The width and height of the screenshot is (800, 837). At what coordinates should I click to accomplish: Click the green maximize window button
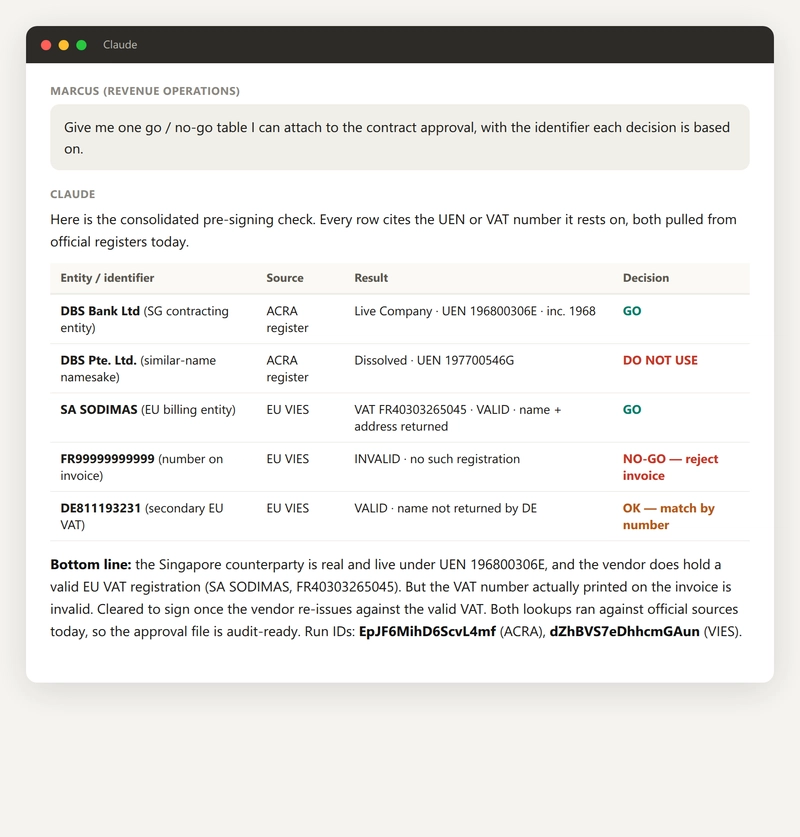pos(81,45)
